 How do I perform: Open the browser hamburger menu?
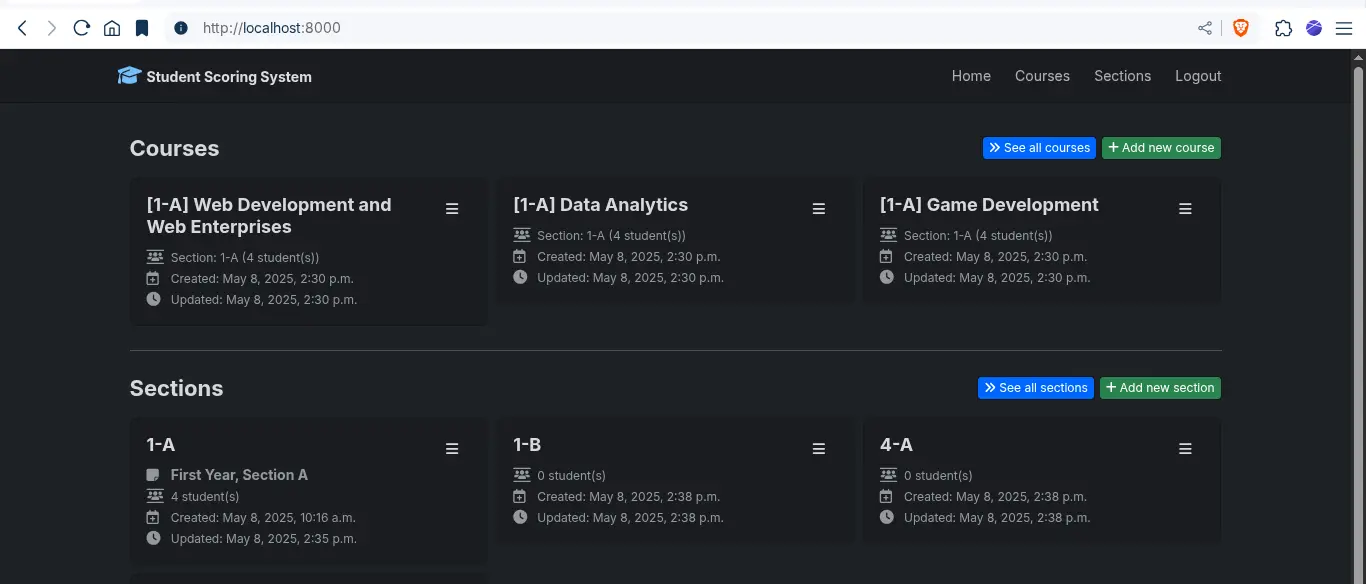(1344, 28)
